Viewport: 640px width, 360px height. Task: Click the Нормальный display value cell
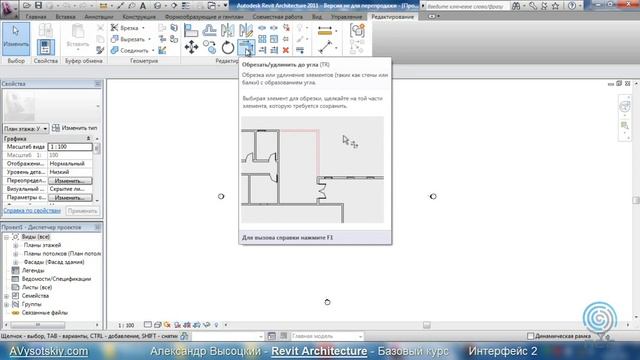coord(70,163)
